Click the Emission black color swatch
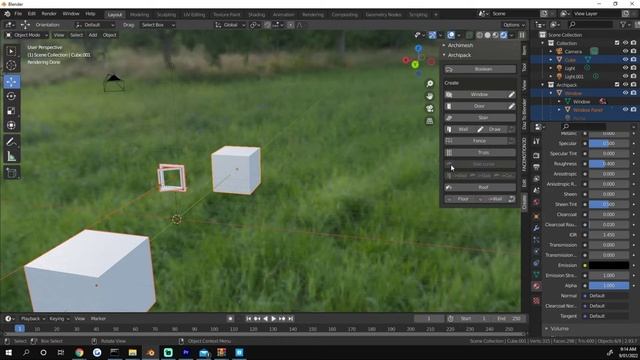 (x=609, y=265)
